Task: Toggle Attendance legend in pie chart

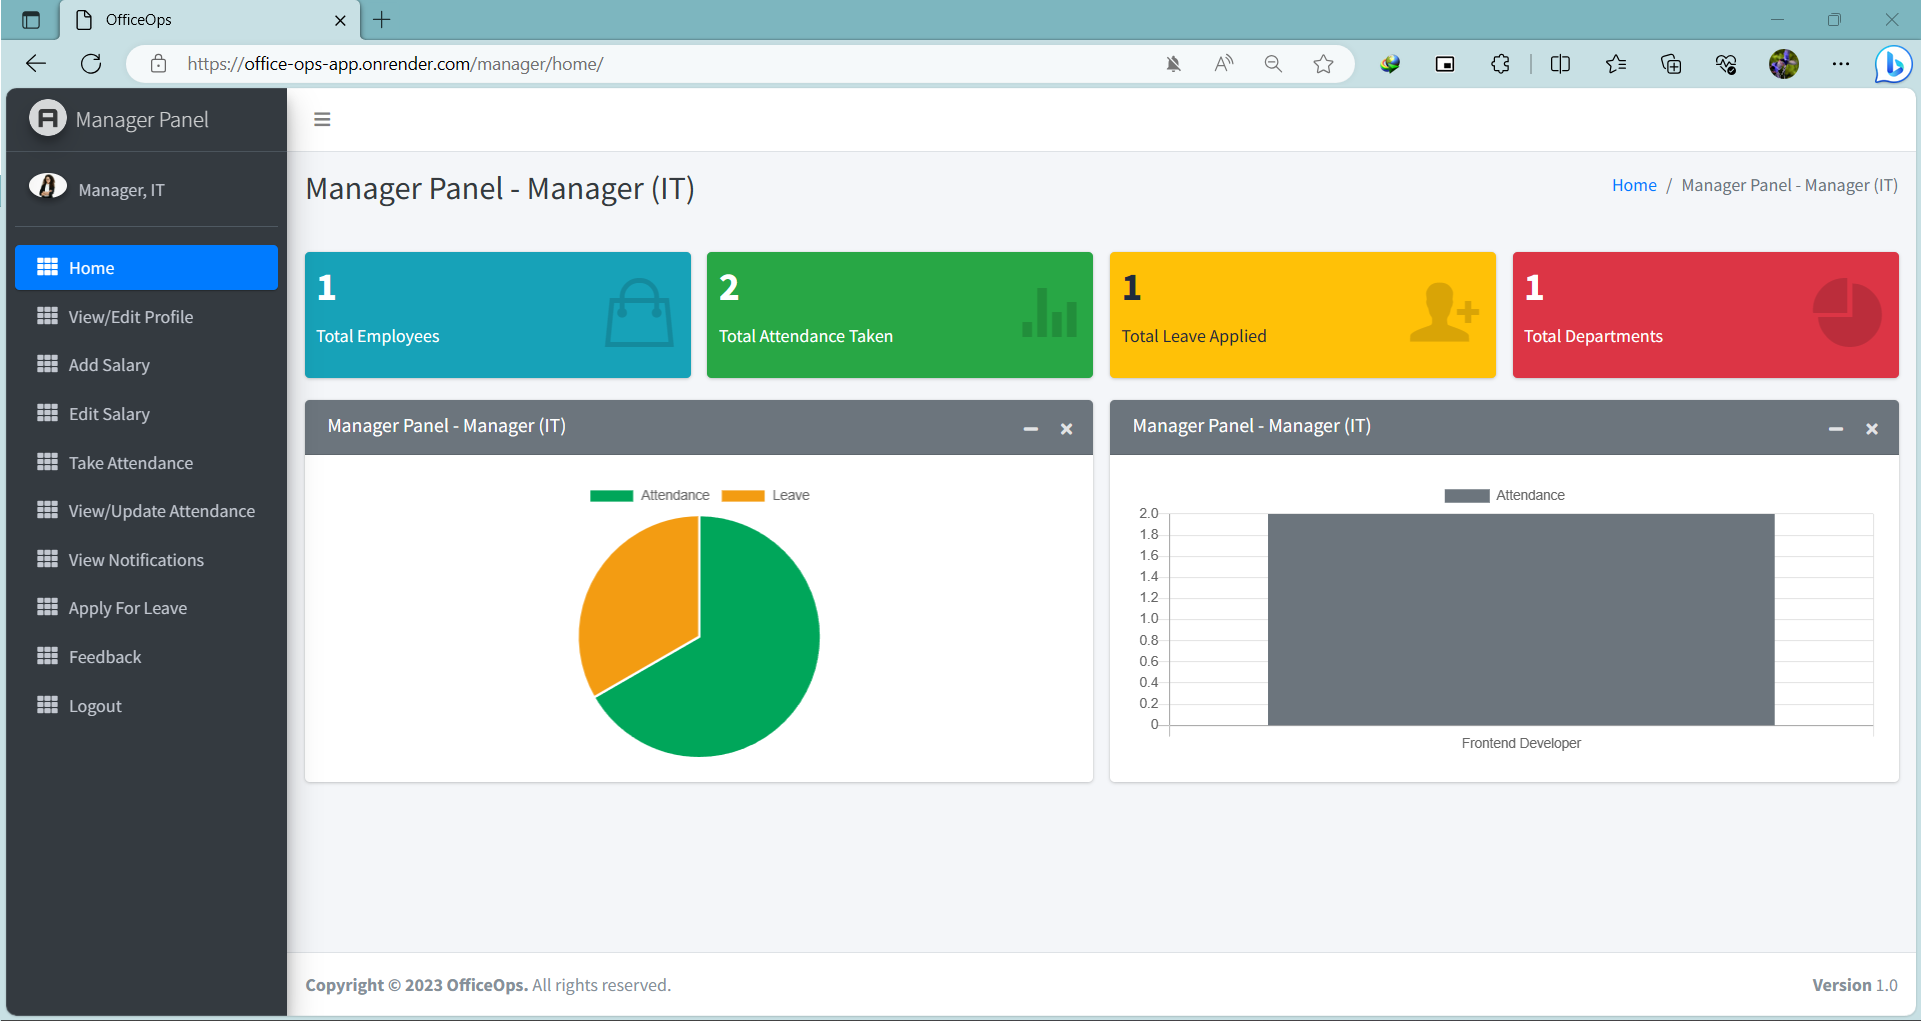Action: tap(649, 495)
